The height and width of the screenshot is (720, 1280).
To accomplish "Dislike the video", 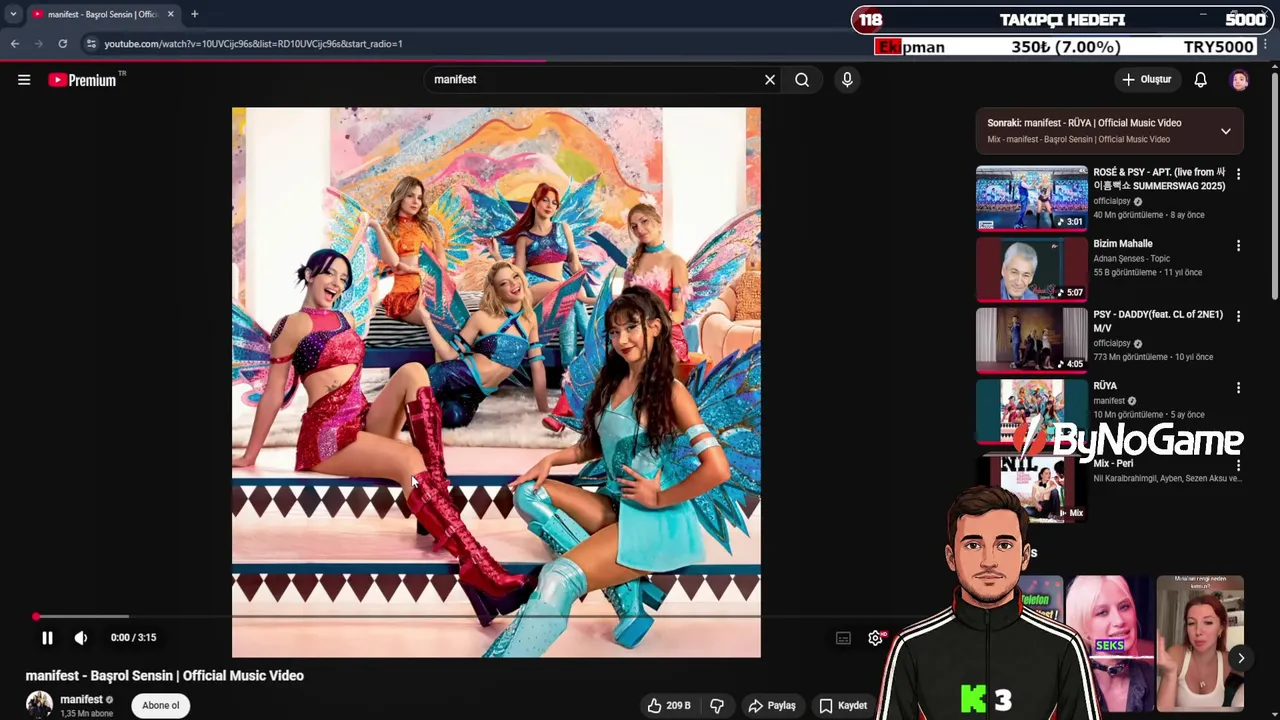I will point(717,705).
